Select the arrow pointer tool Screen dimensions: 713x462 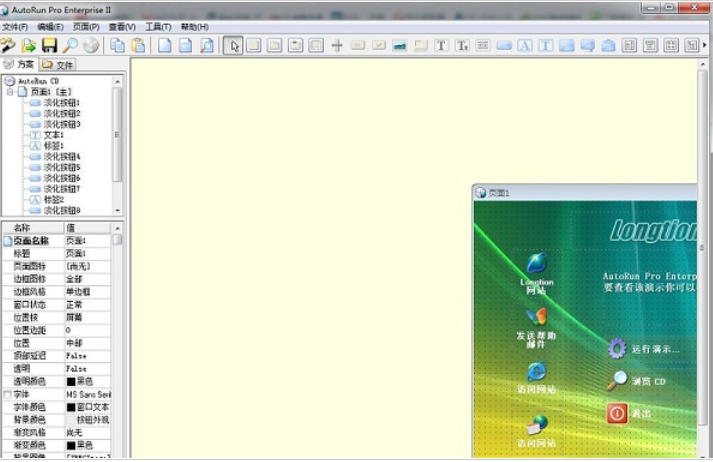[234, 45]
